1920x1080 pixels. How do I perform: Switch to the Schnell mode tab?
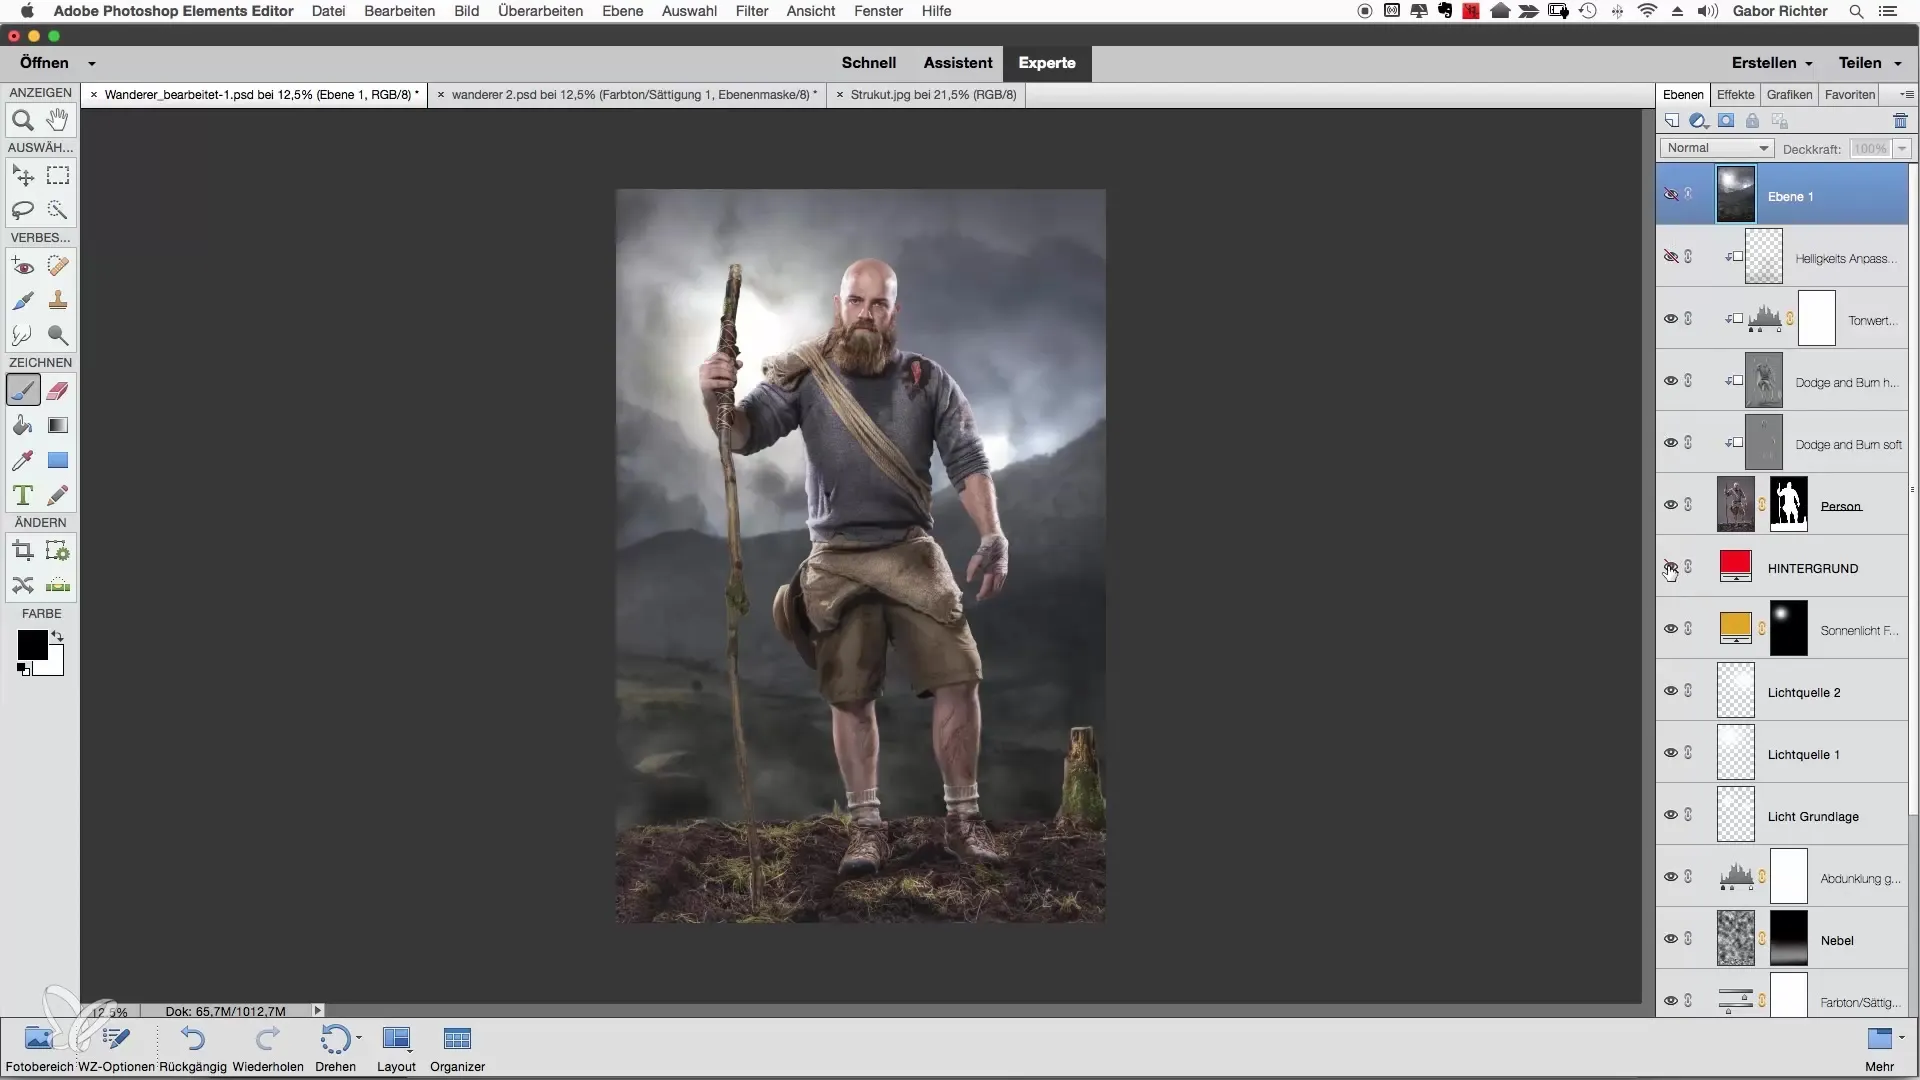coord(868,63)
